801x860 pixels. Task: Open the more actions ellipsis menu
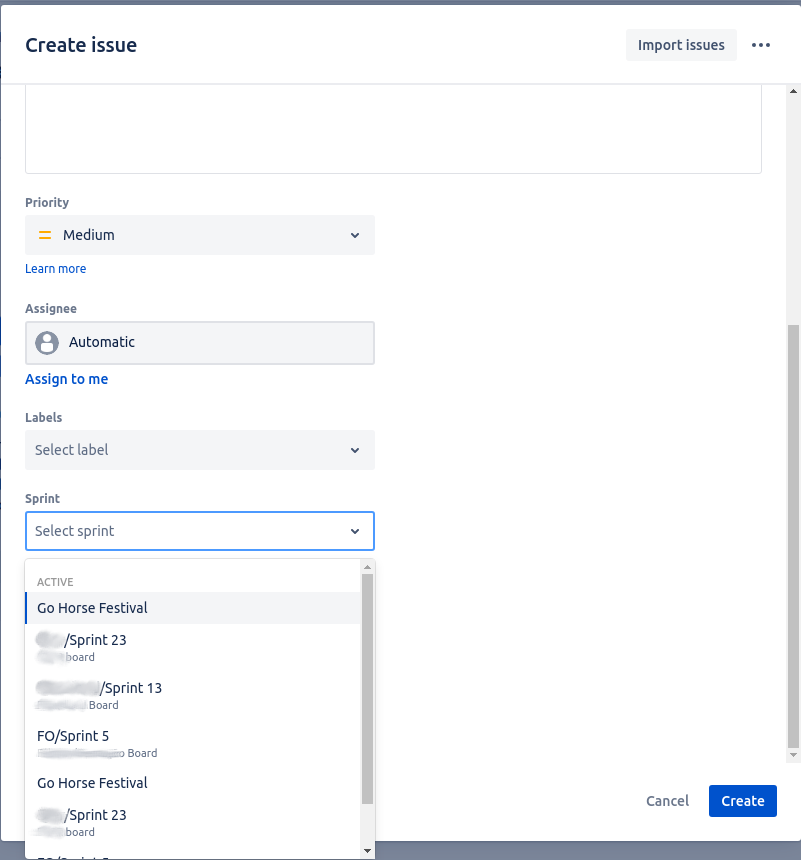pos(761,45)
